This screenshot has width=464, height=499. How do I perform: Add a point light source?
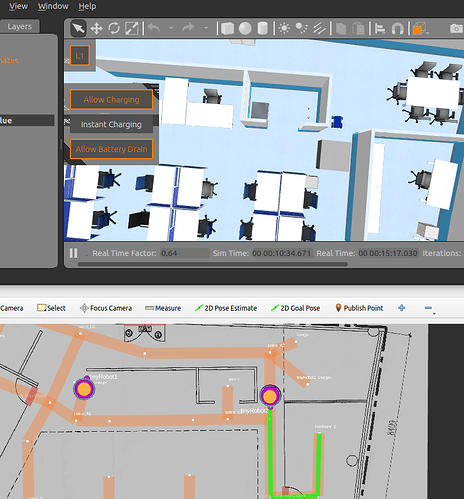[284, 28]
